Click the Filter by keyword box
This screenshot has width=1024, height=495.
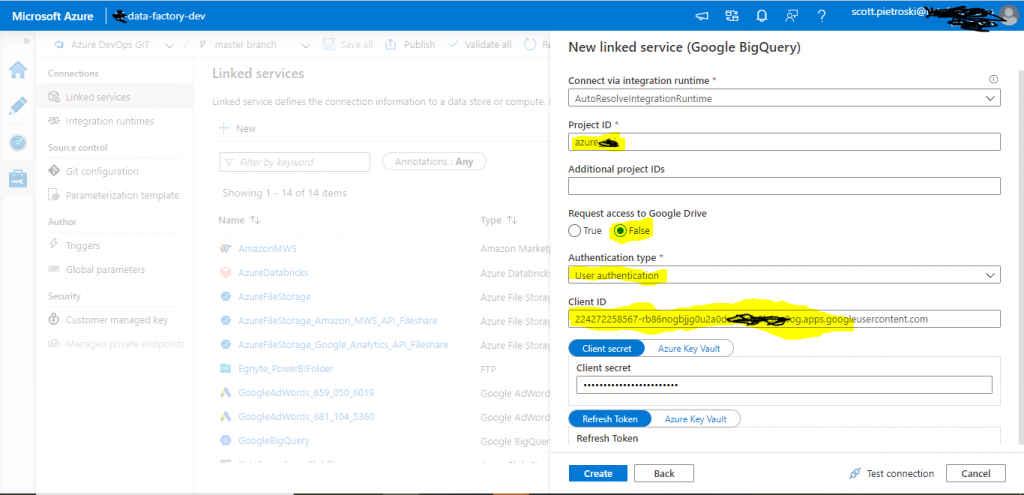click(x=295, y=162)
